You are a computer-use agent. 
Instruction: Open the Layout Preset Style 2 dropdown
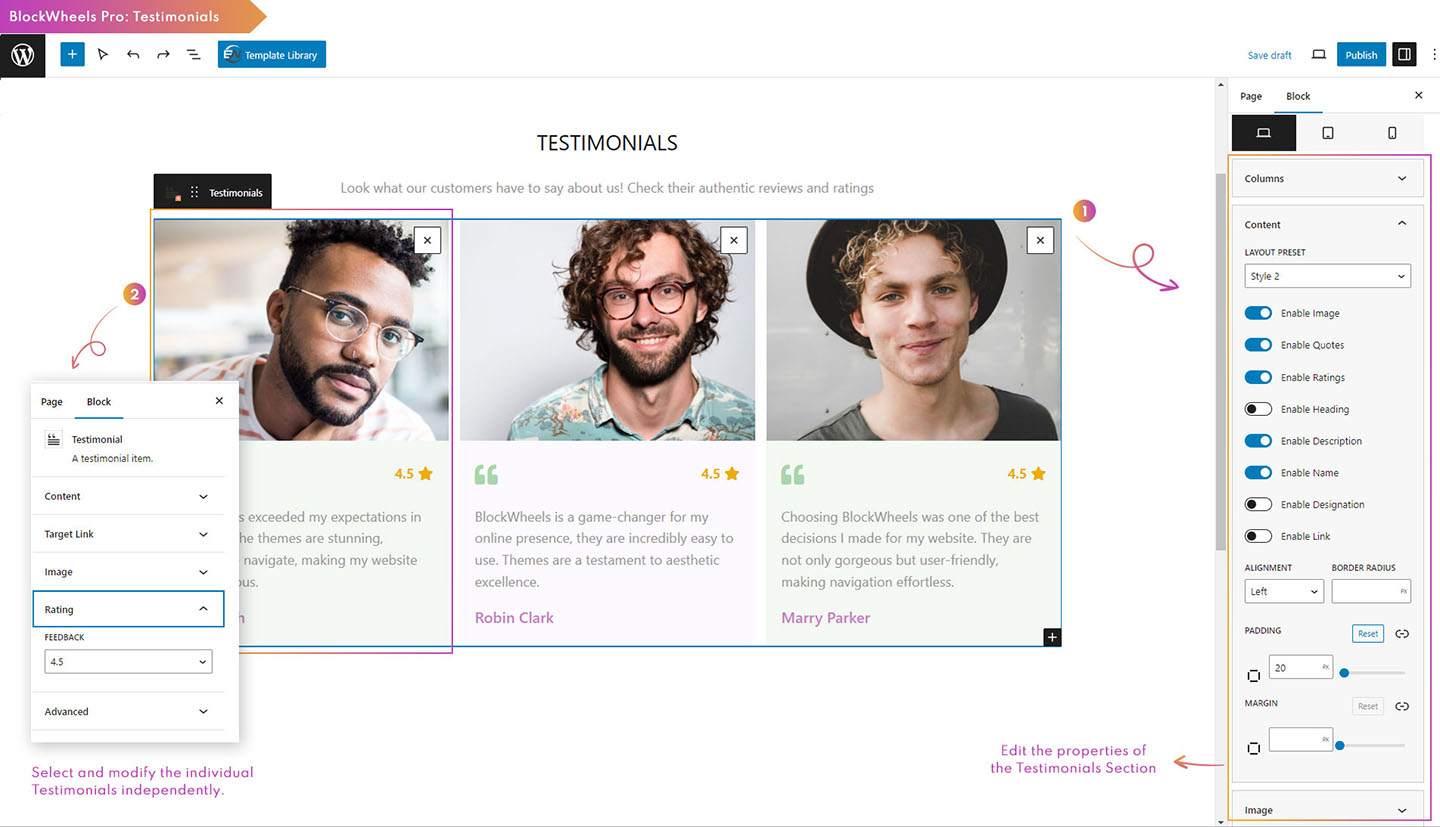[1327, 276]
